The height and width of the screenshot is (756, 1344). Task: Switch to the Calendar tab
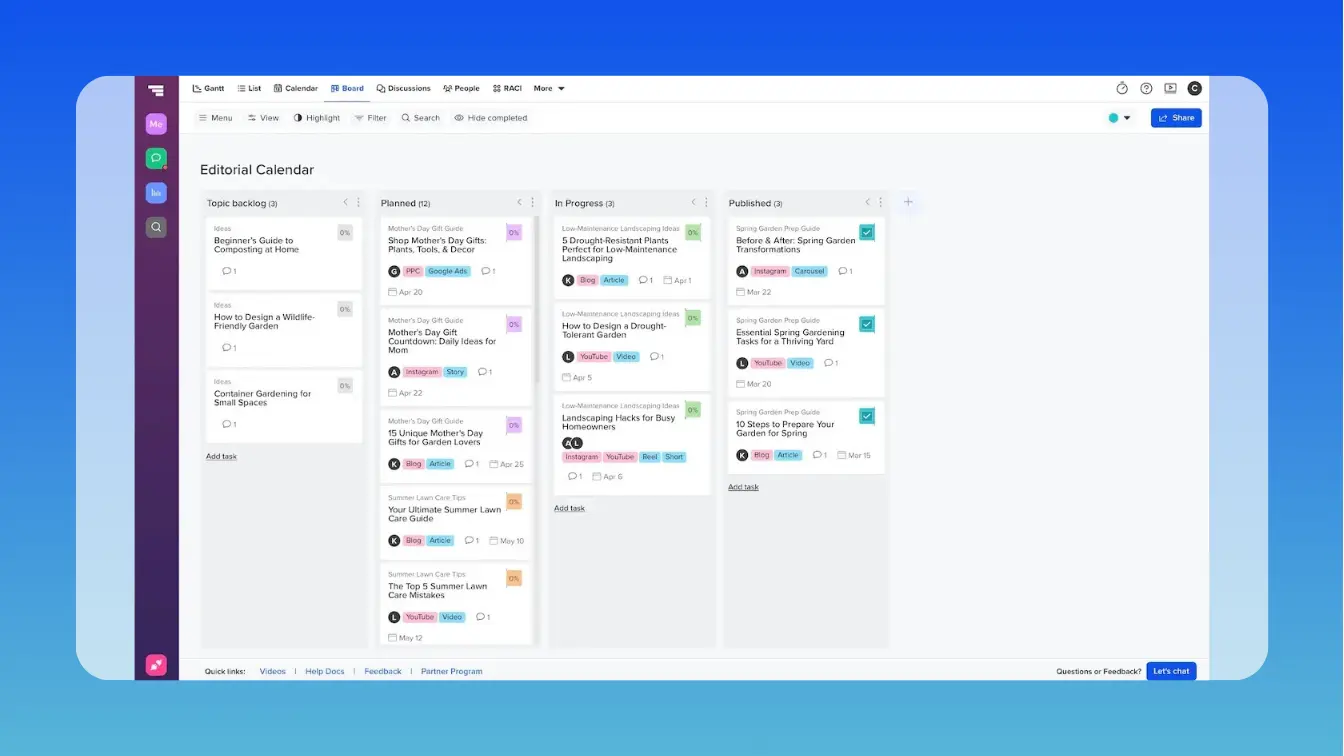[296, 88]
